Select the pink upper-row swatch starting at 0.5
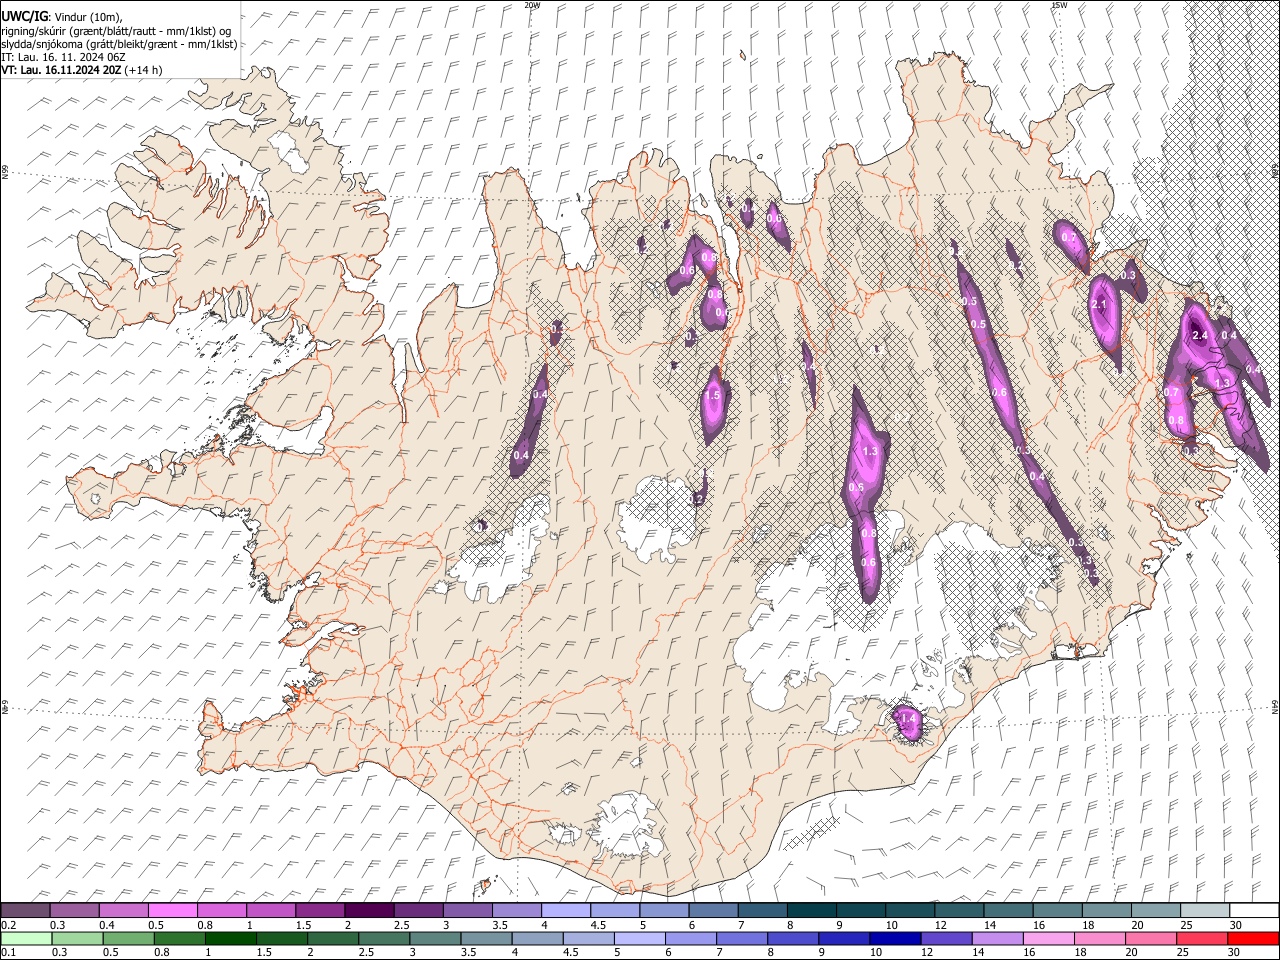Screen dimensions: 1280x960 172,911
